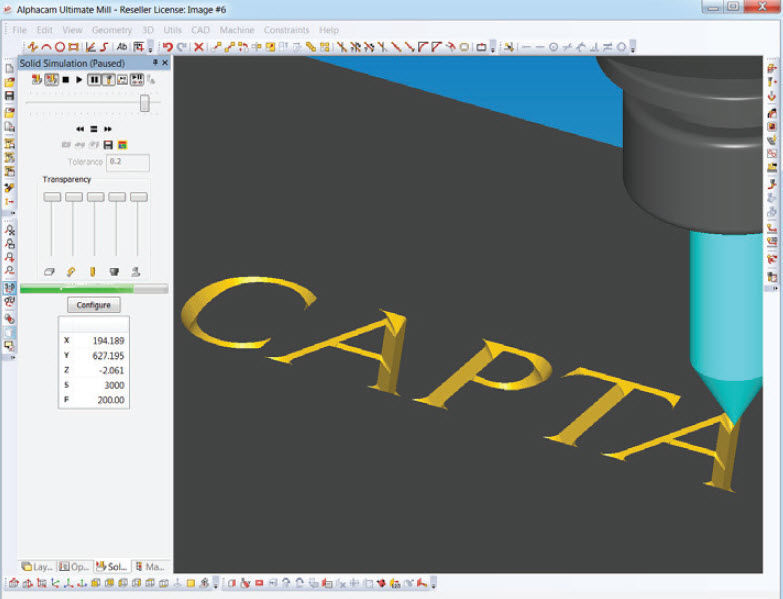Click the first simulation start icon in panel
This screenshot has height=599, width=783.
pos(36,79)
